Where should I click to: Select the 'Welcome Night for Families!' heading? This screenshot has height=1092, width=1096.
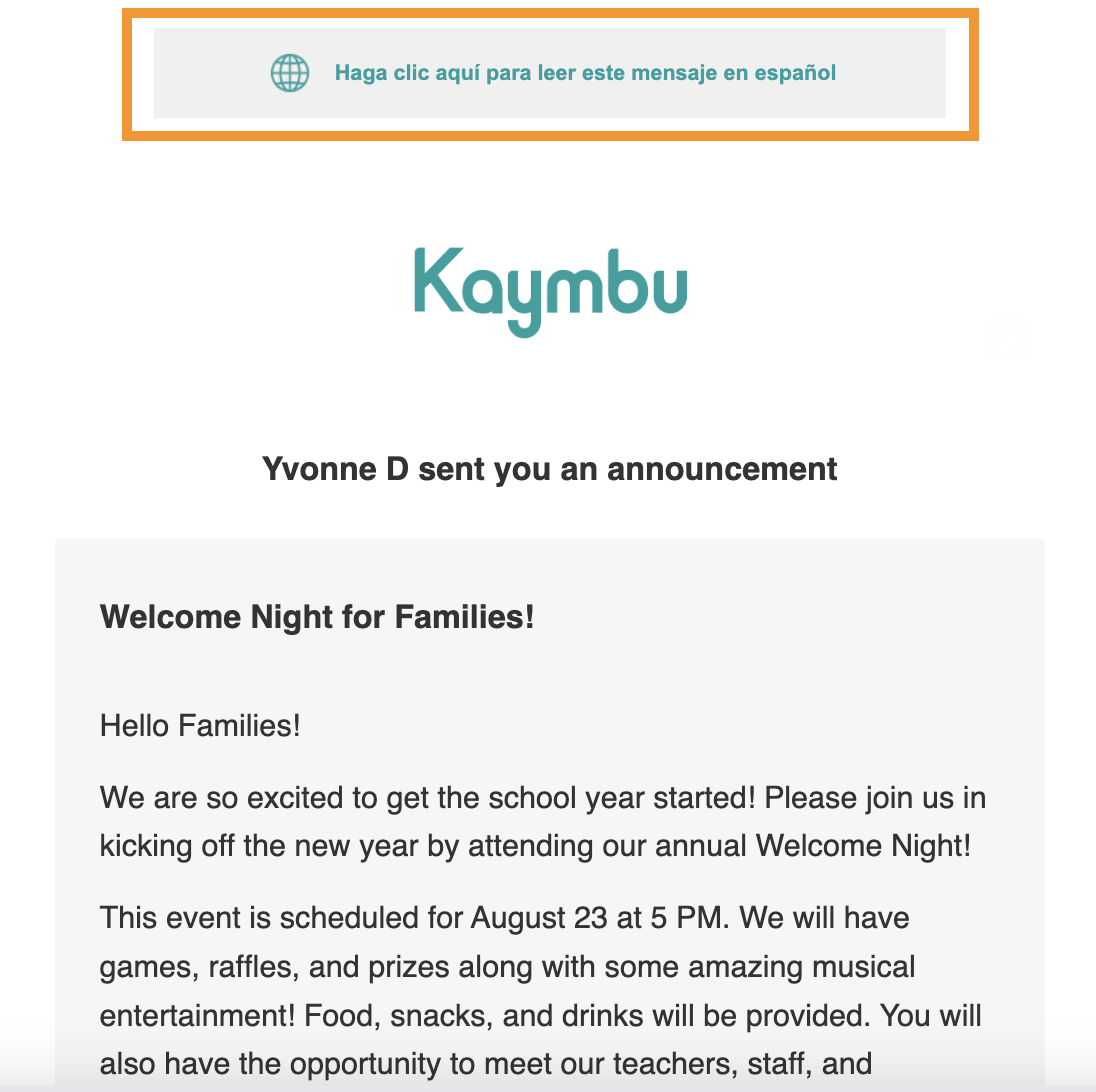point(316,616)
